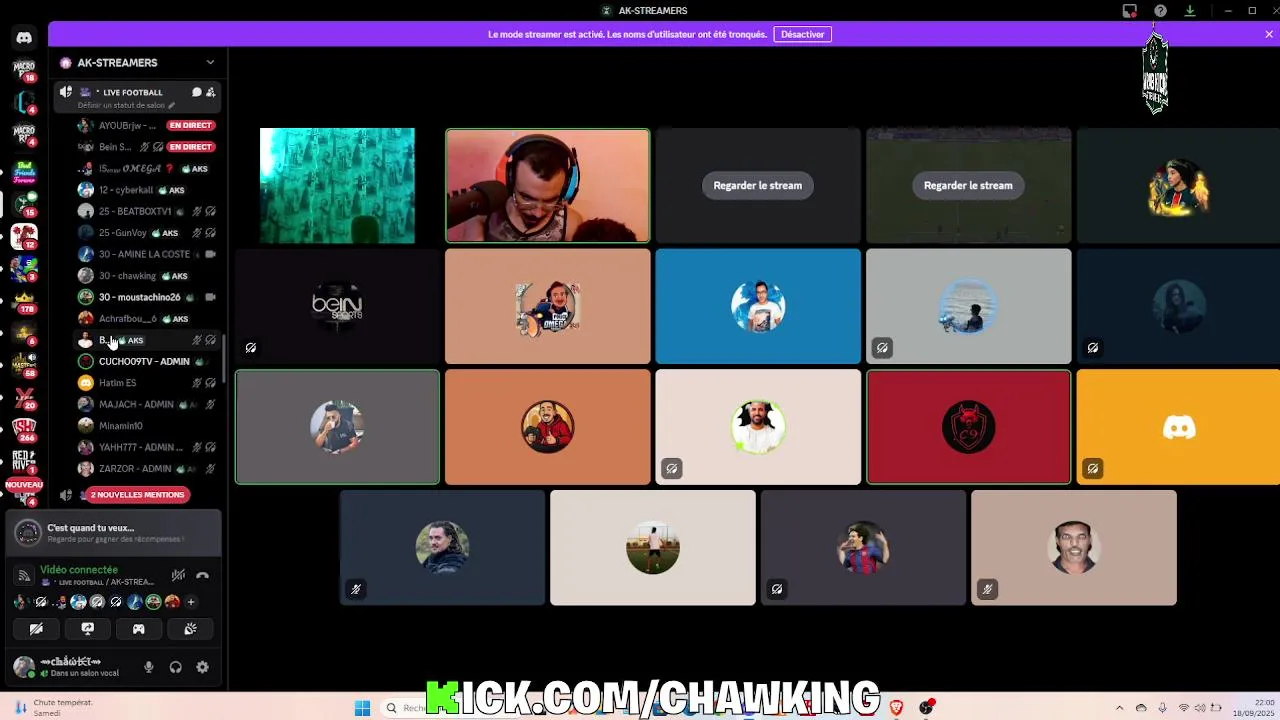Select user 25 -GunVoy
The image size is (1280, 720).
pyautogui.click(x=147, y=233)
